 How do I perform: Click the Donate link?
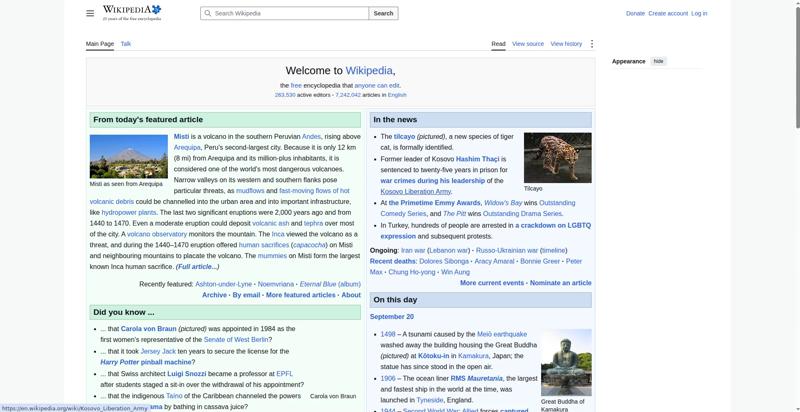tap(635, 13)
